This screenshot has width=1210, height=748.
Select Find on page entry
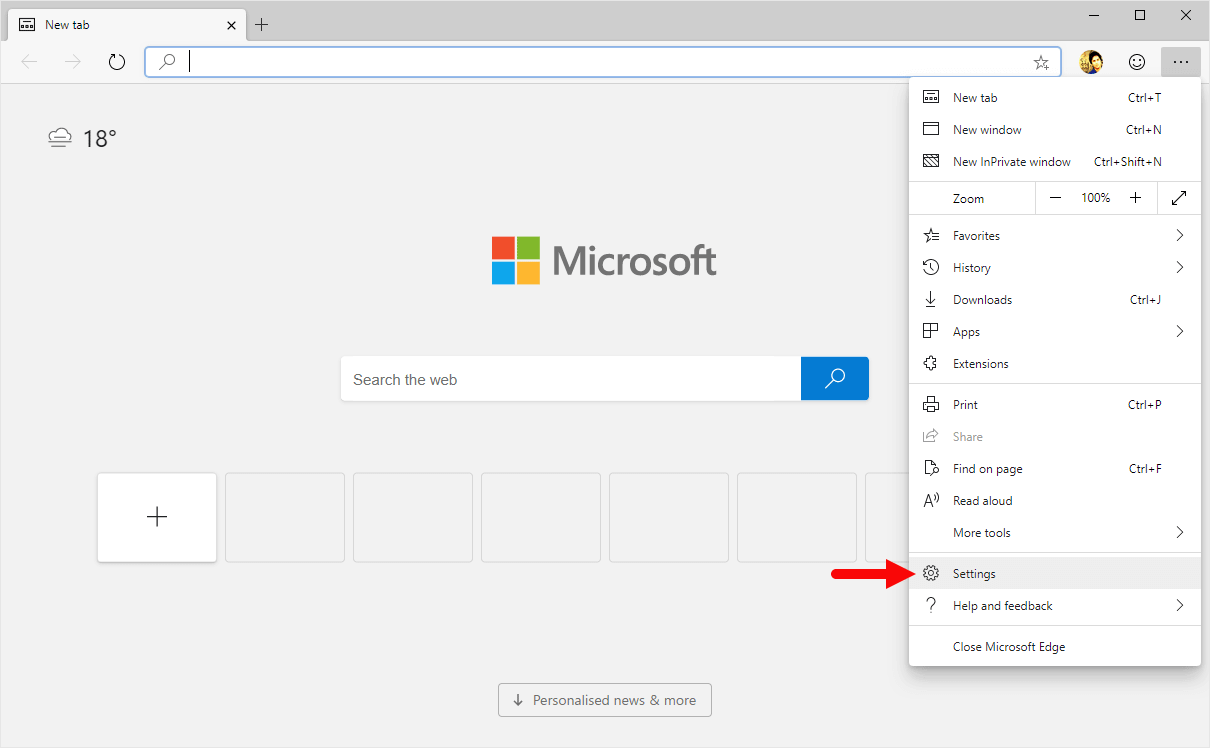(x=1055, y=468)
